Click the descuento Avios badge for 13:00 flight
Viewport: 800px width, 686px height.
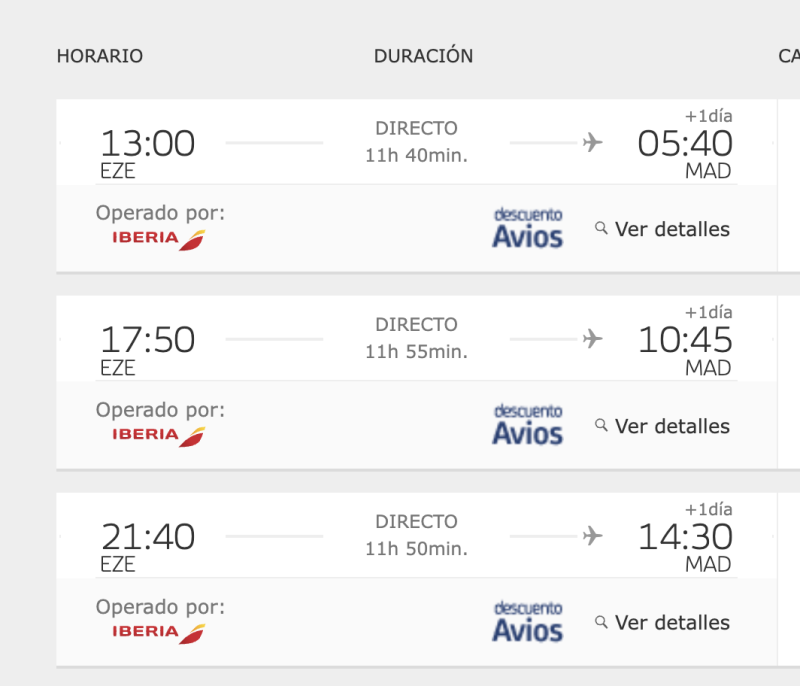pos(528,228)
